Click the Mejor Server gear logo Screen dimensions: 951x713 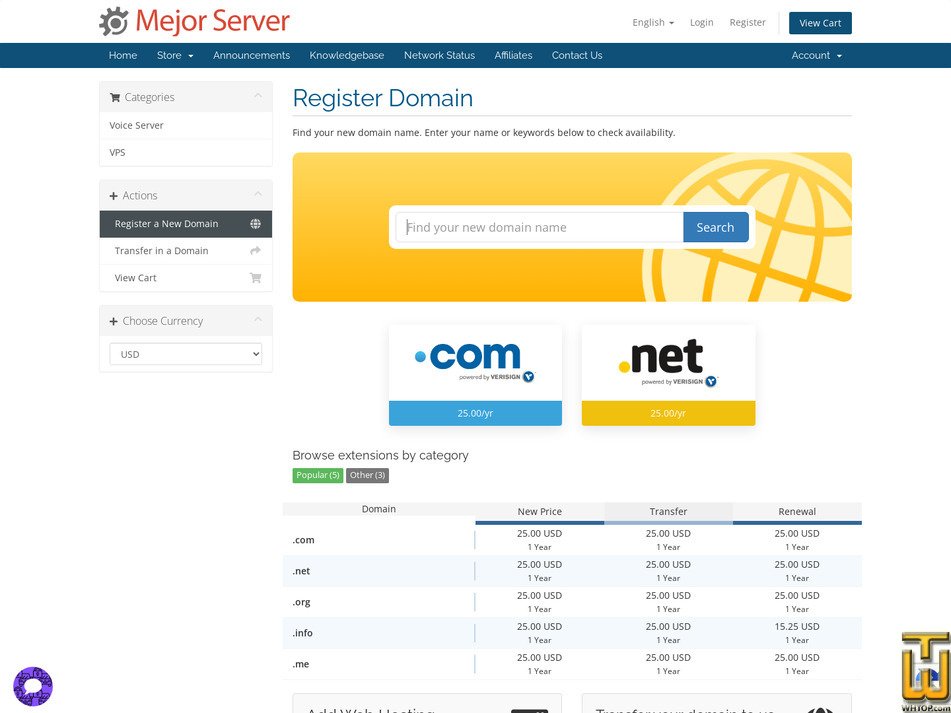coord(113,22)
